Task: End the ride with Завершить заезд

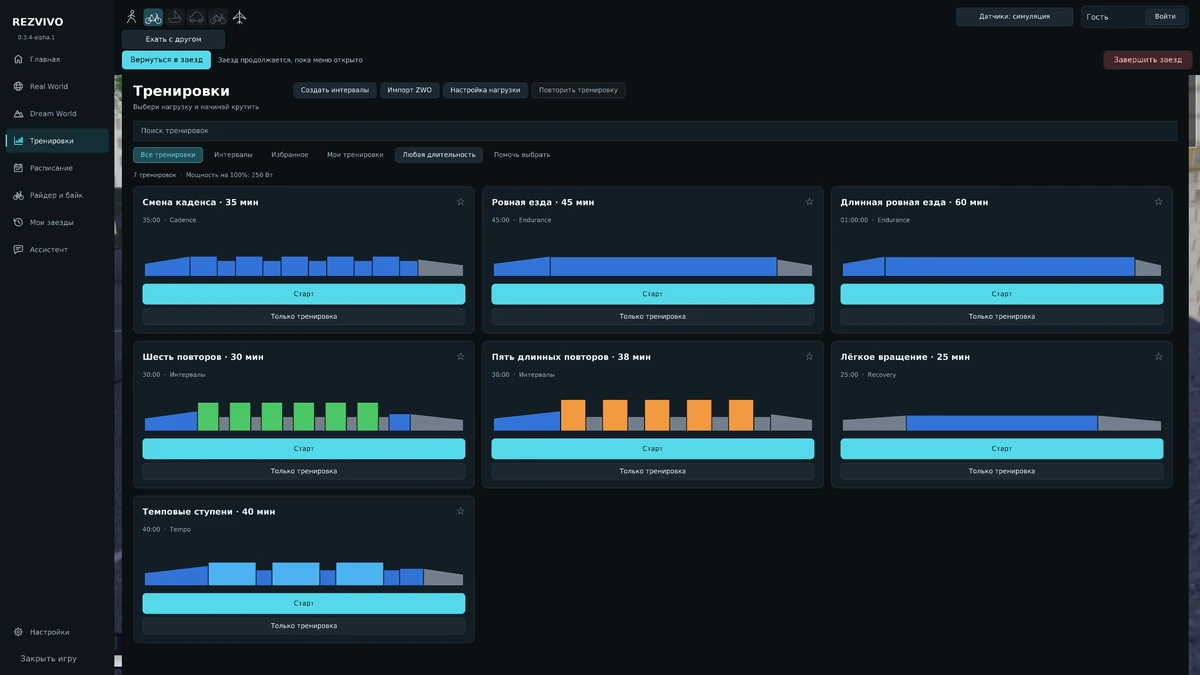Action: pos(1148,60)
